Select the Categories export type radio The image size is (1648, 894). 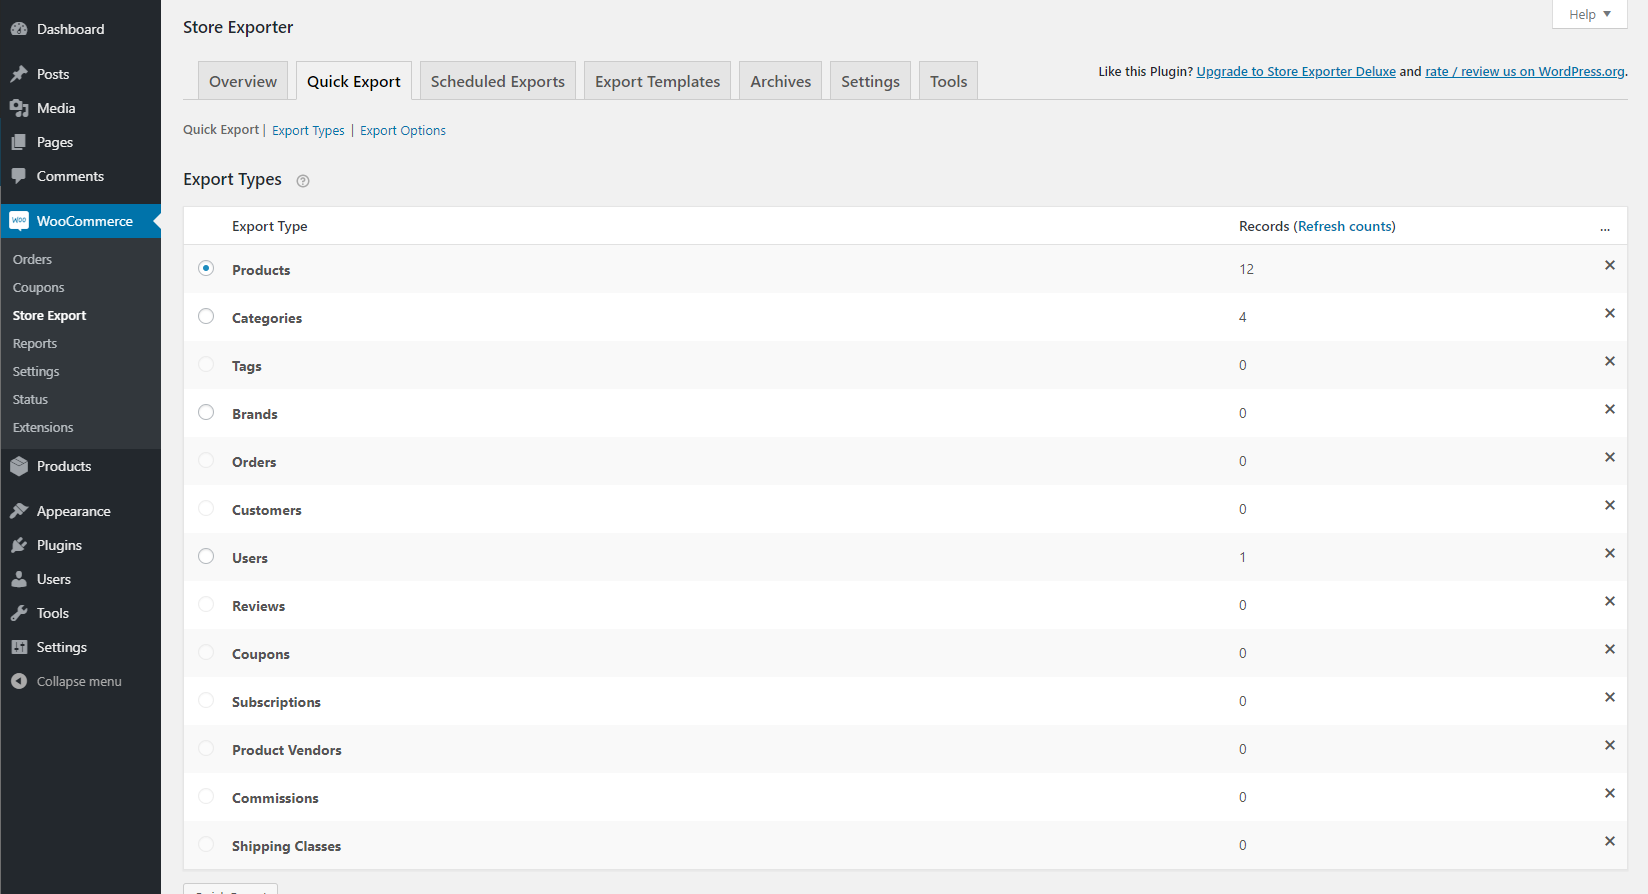(206, 316)
